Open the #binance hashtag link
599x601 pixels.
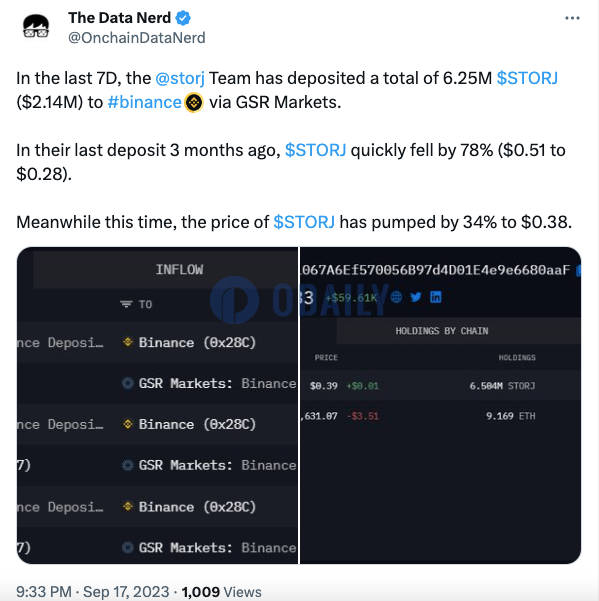click(x=144, y=102)
